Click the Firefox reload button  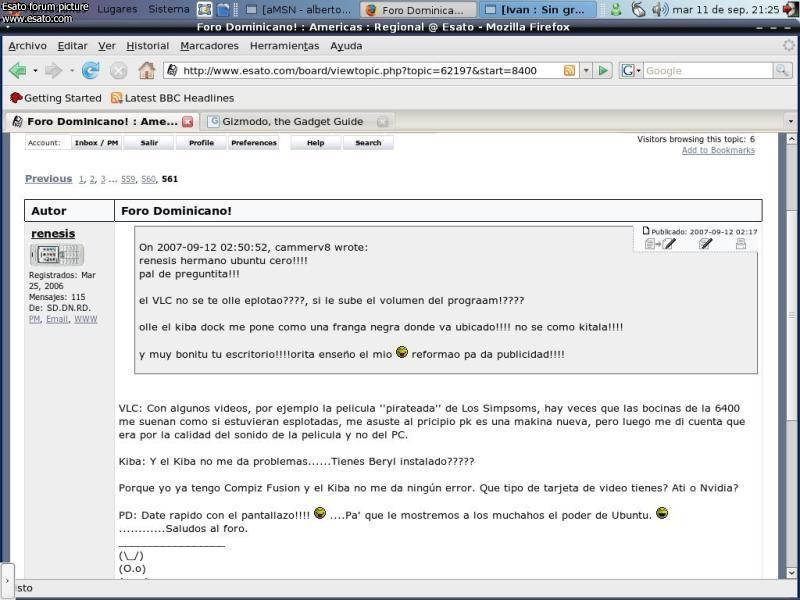coord(91,70)
